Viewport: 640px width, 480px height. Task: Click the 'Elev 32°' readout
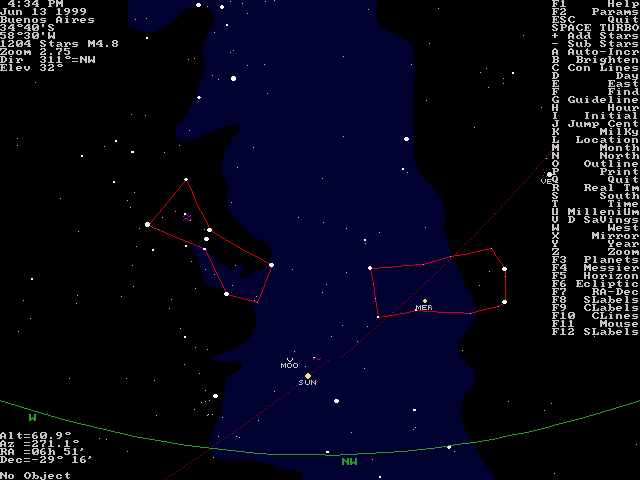31,68
